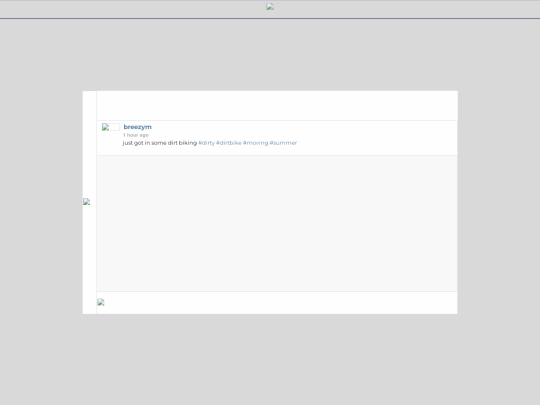Click the broken logo image in top bar
The height and width of the screenshot is (405, 540).
(270, 7)
